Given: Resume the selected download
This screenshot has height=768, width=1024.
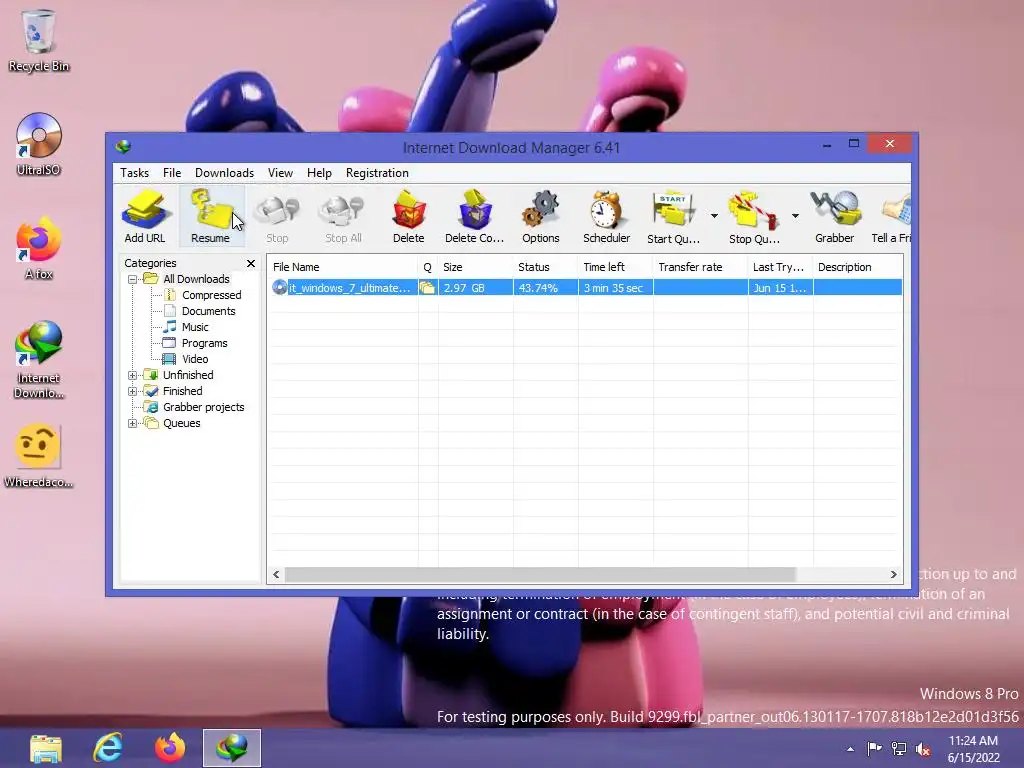Looking at the screenshot, I should (210, 217).
